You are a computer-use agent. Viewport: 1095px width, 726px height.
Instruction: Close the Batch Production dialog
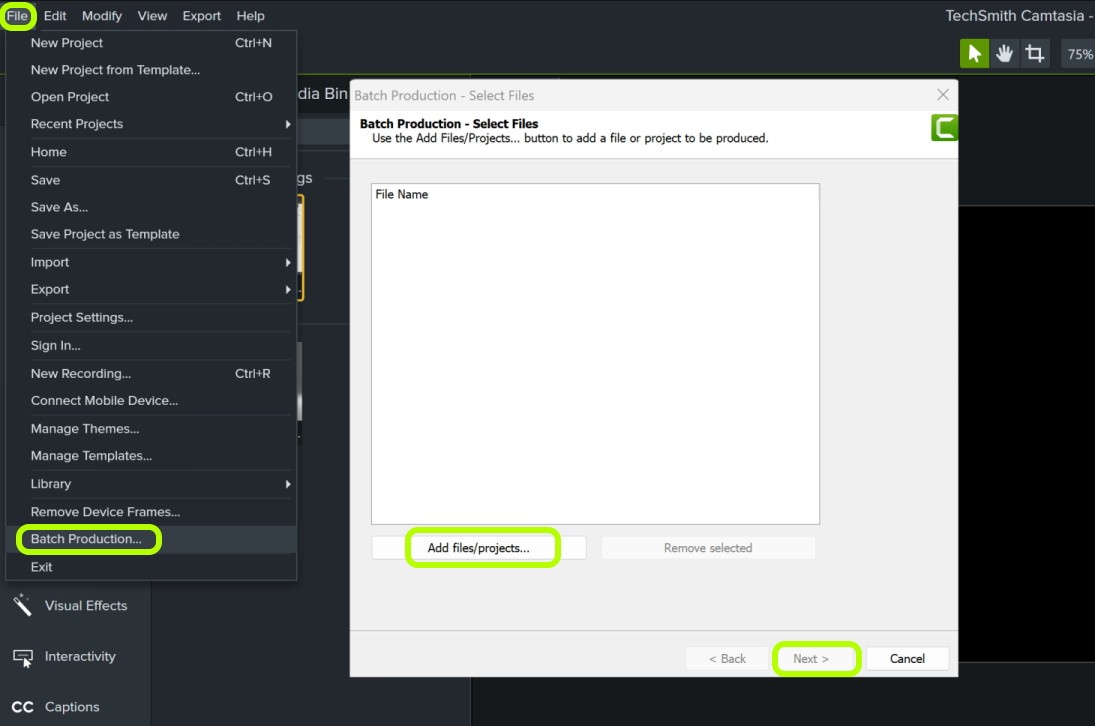[942, 95]
